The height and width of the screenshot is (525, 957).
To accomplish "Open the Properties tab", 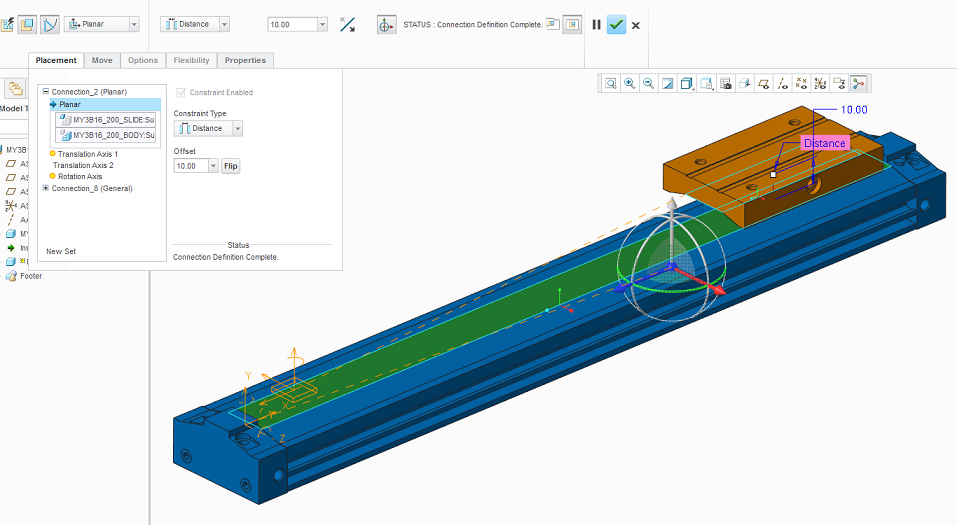I will [x=245, y=60].
